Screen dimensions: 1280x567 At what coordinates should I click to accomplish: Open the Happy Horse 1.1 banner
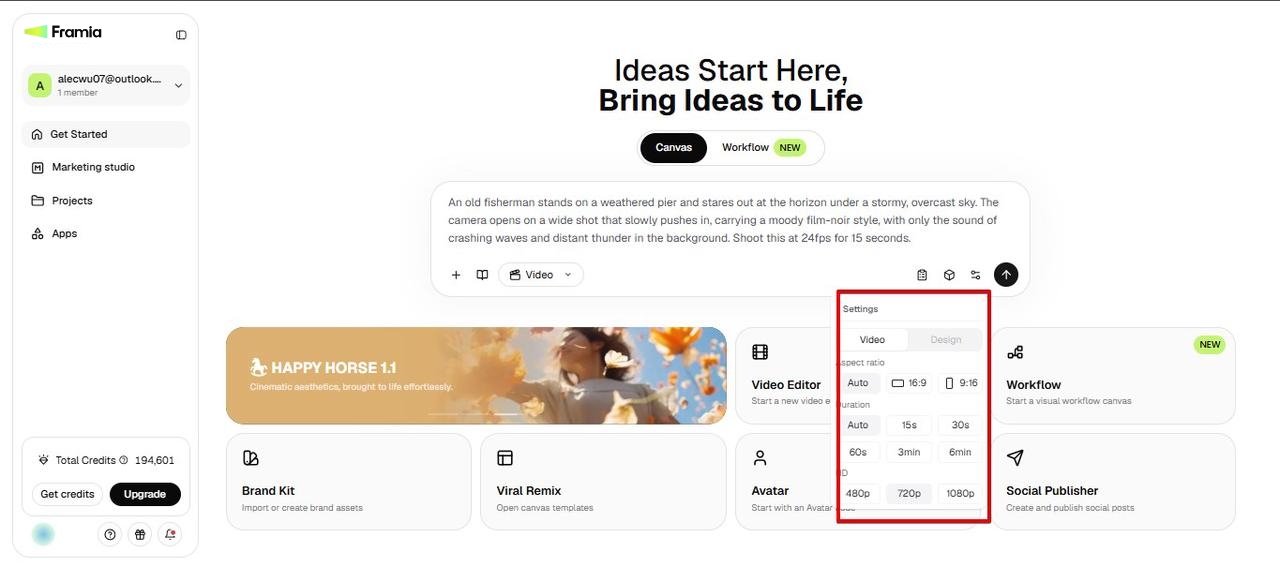[476, 376]
